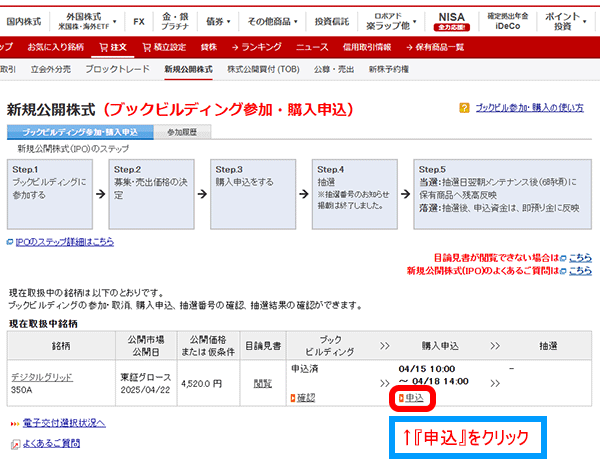Open ブロックトレード sub-menu
This screenshot has width=600, height=460.
(x=117, y=69)
